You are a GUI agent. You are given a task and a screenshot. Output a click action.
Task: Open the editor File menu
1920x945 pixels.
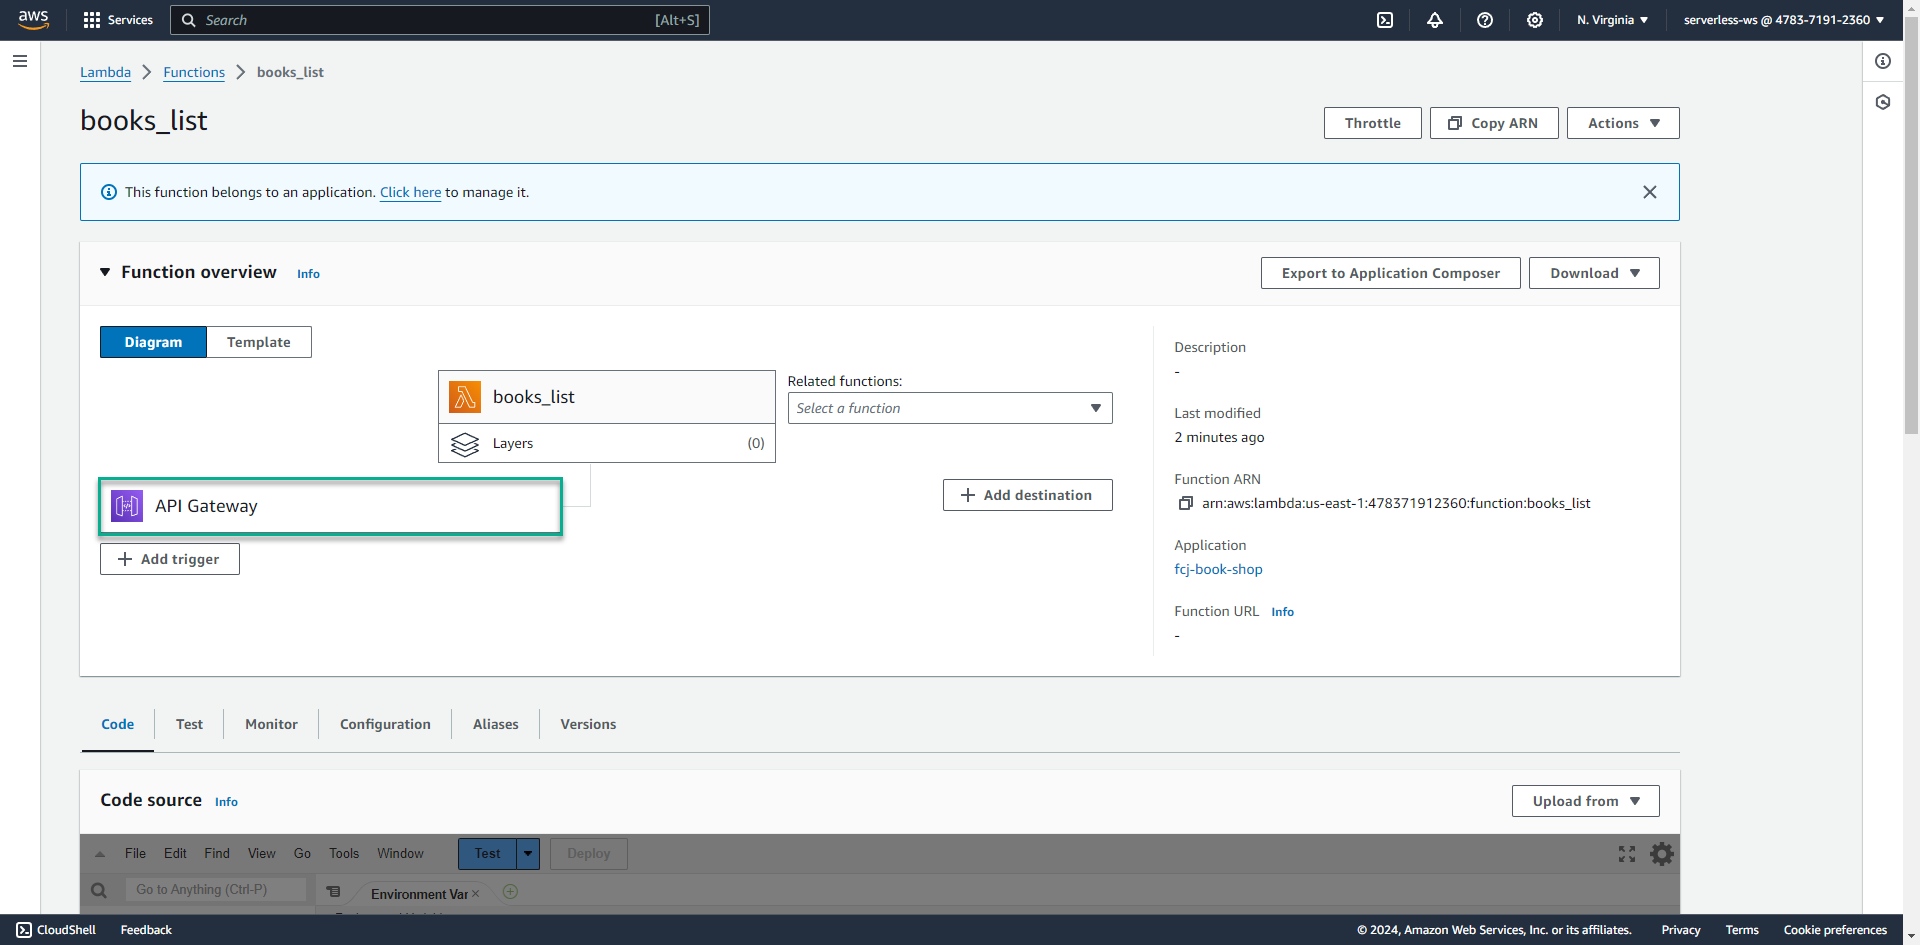tap(135, 853)
